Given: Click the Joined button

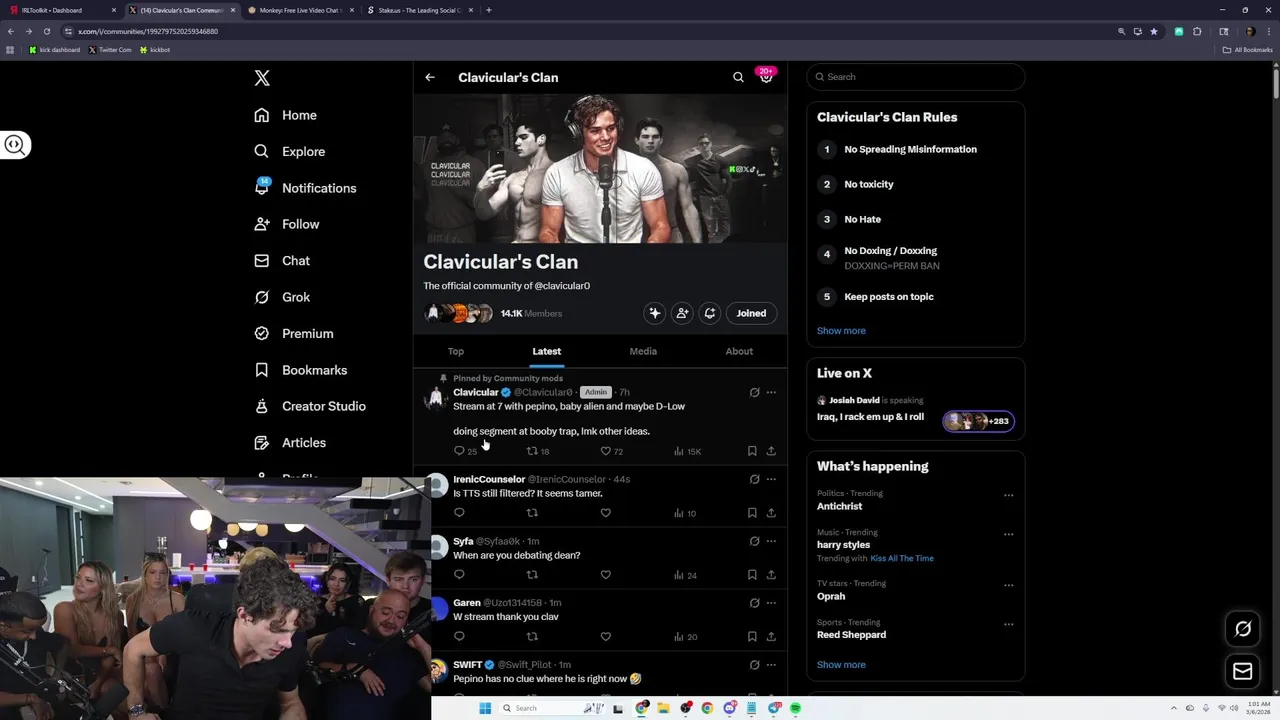Looking at the screenshot, I should tap(751, 313).
